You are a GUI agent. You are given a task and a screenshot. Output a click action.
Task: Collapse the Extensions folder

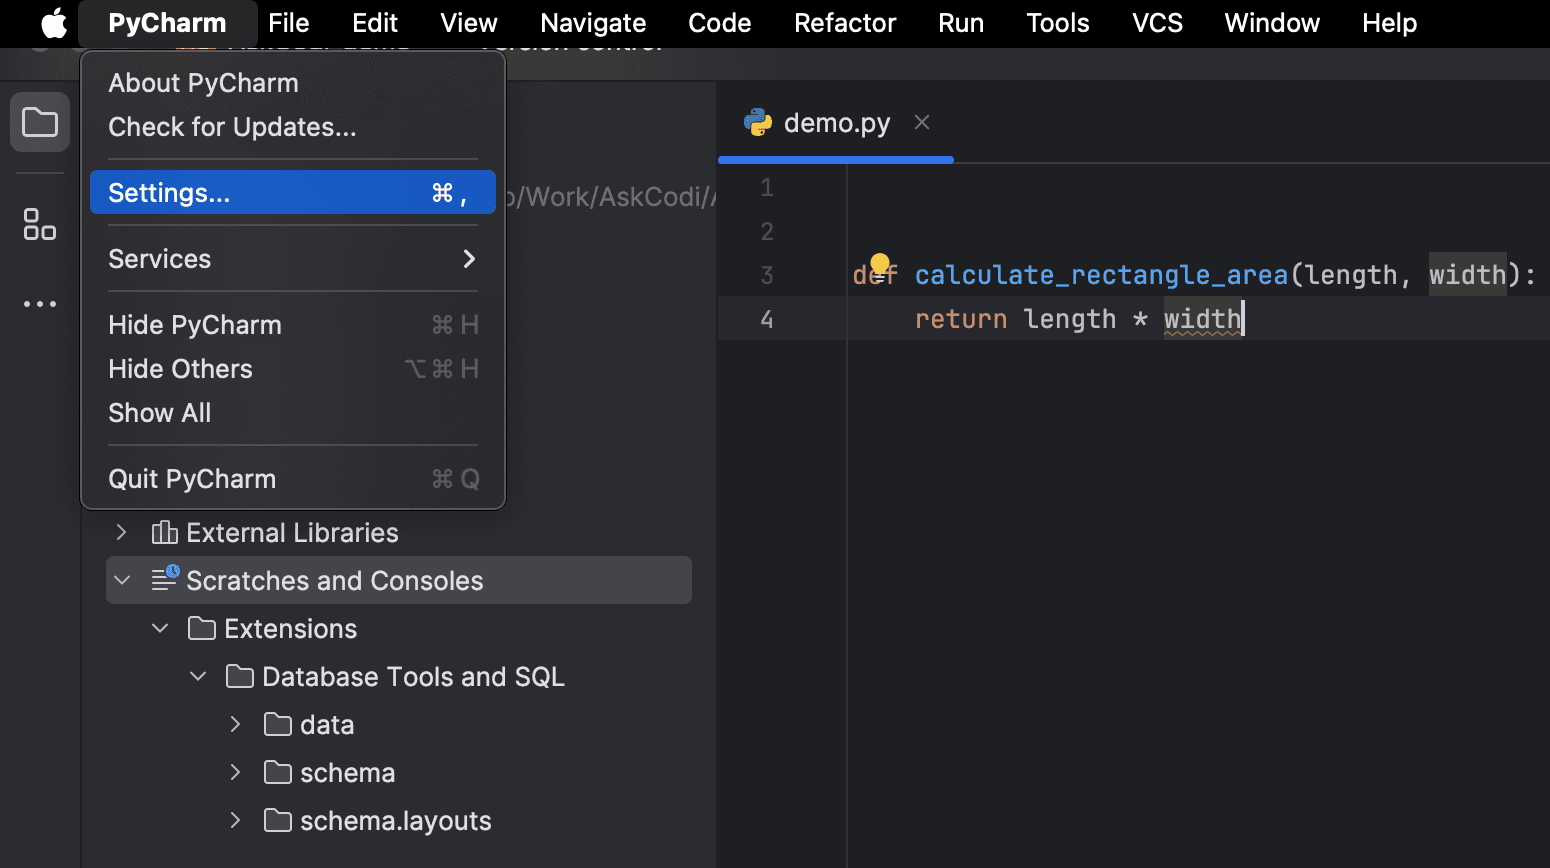(160, 628)
